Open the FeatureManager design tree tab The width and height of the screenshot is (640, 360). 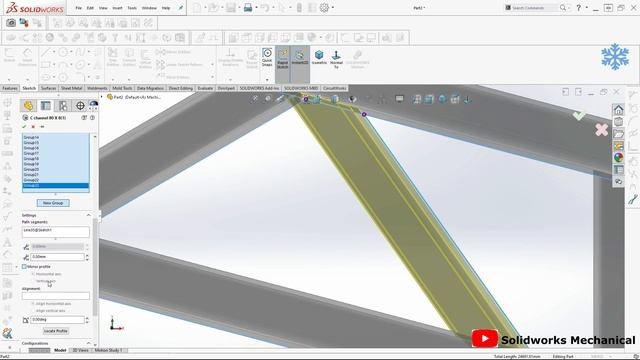[x=28, y=106]
